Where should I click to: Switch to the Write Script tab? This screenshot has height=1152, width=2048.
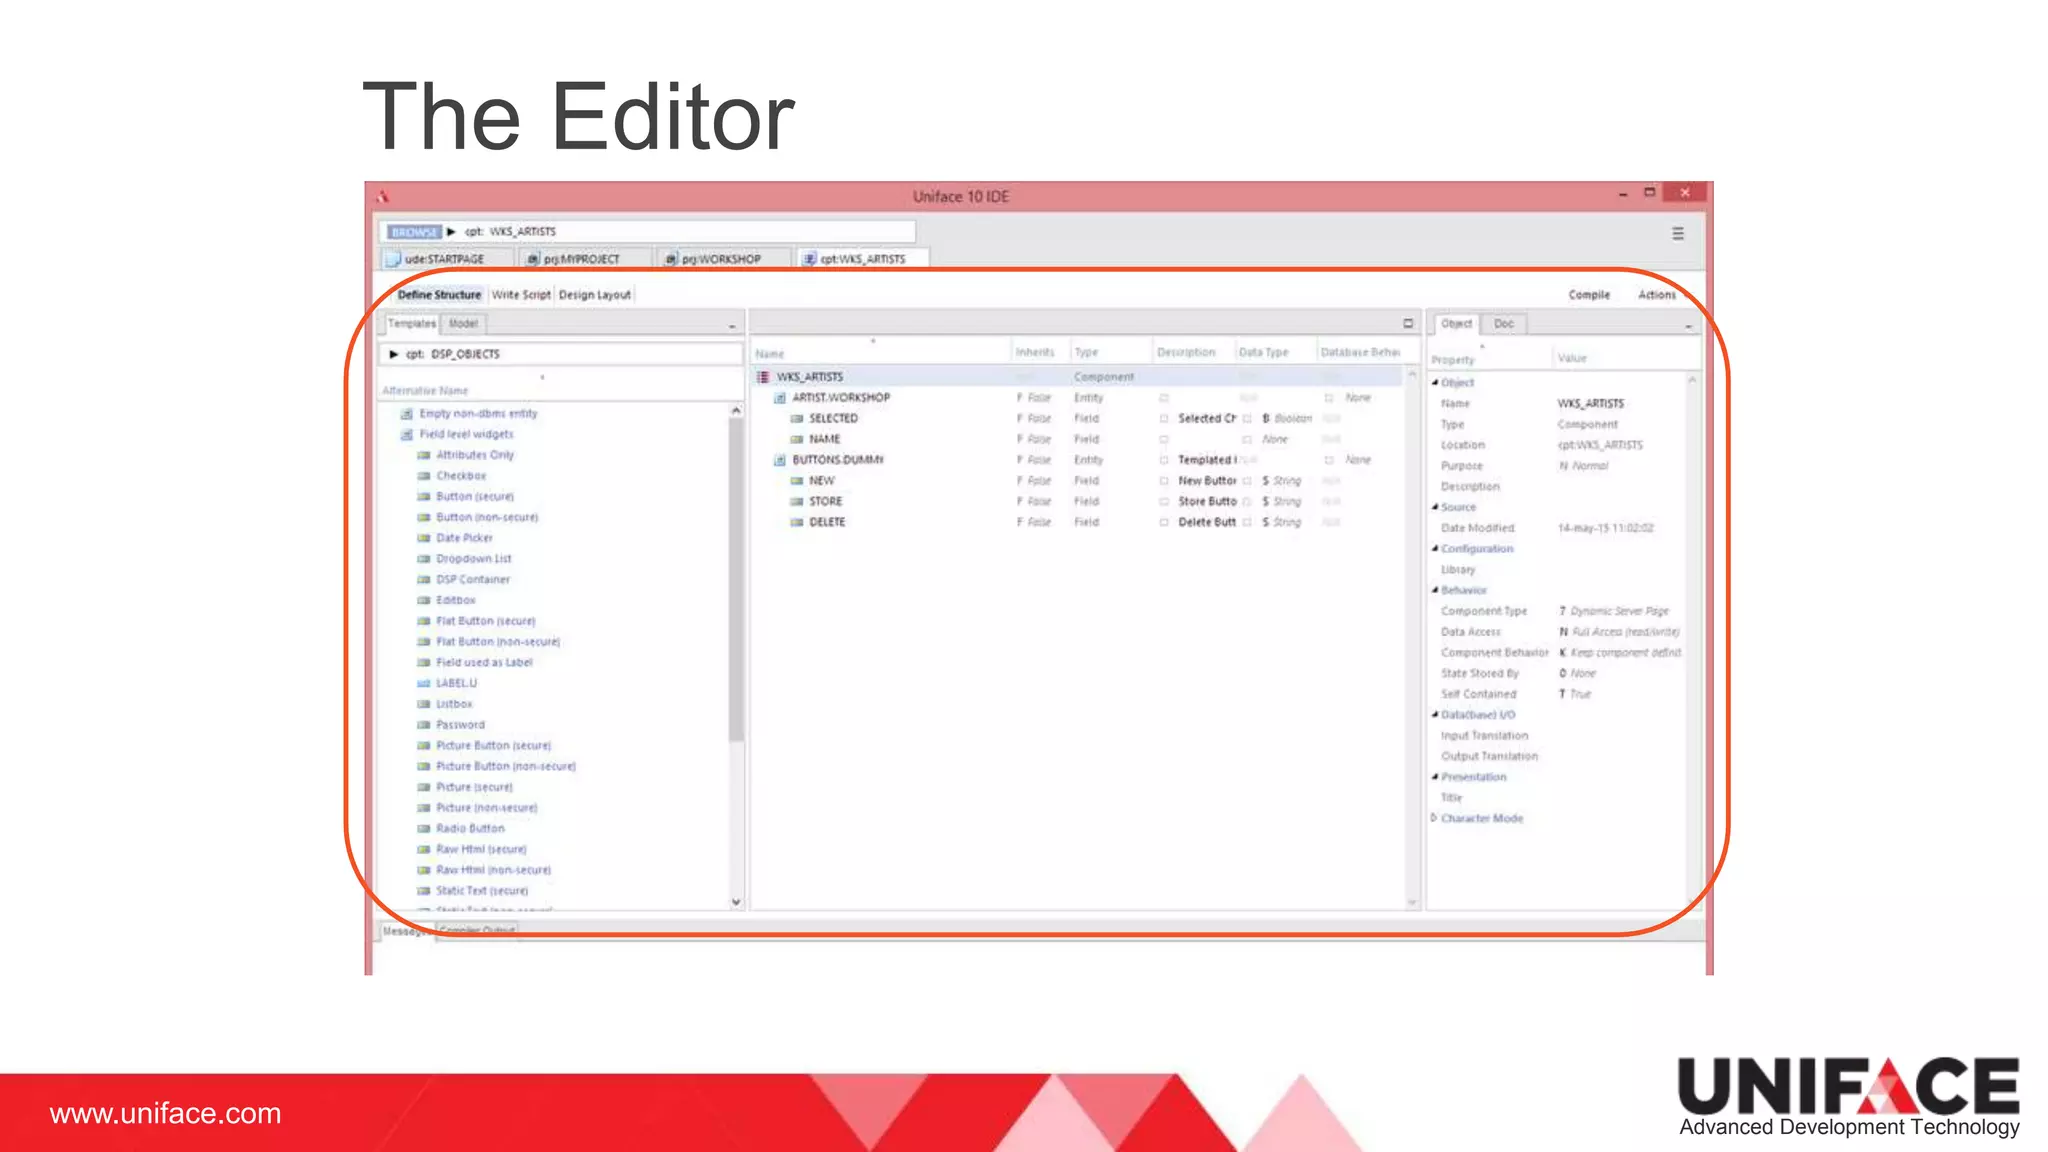521,295
